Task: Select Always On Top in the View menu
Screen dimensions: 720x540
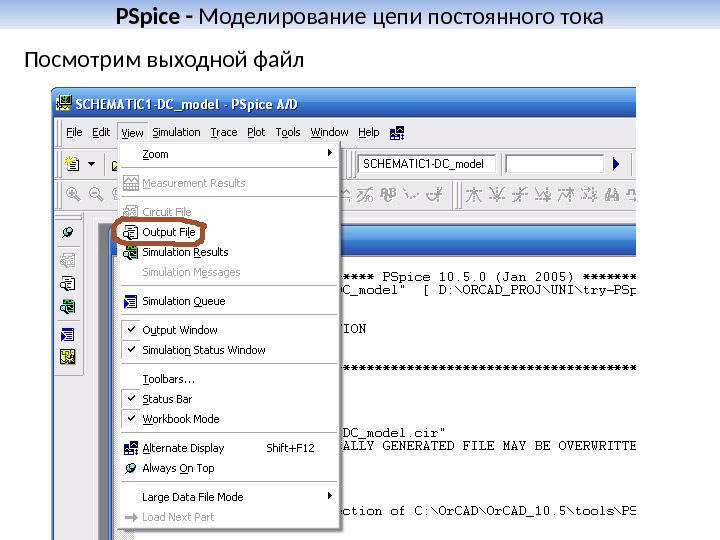Action: (230, 468)
